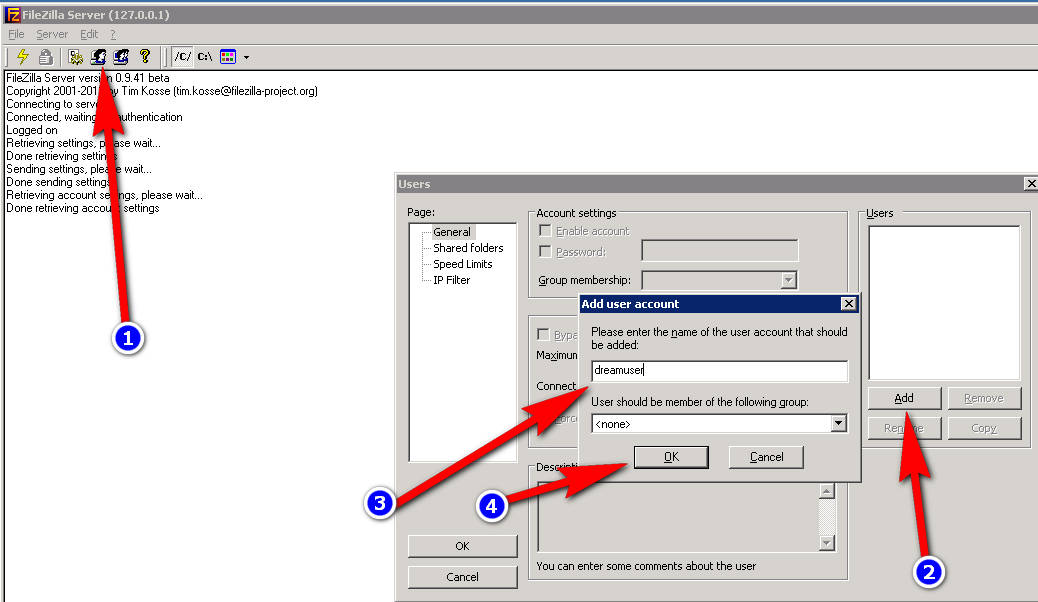1038x602 pixels.
Task: Toggle the partially hidden Bypass checkbox
Action: pyautogui.click(x=543, y=334)
